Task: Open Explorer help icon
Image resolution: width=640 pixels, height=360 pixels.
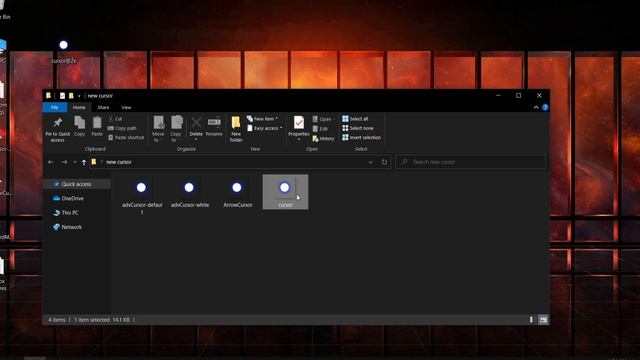Action: pyautogui.click(x=545, y=107)
